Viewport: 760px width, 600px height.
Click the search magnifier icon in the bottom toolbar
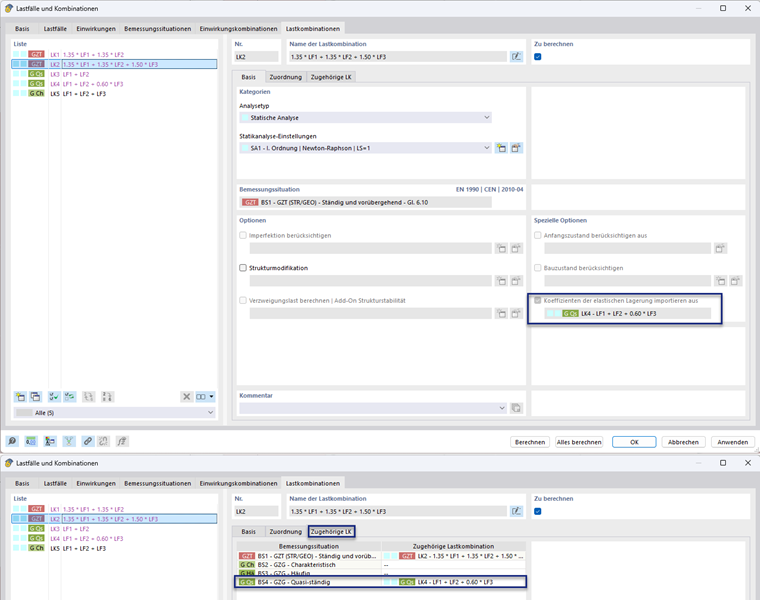12,441
